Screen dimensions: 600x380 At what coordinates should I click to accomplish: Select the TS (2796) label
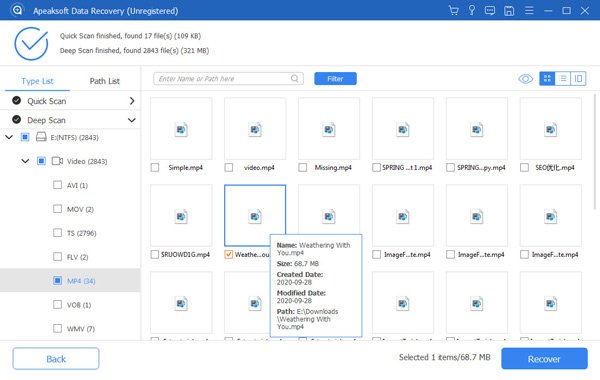pos(82,233)
